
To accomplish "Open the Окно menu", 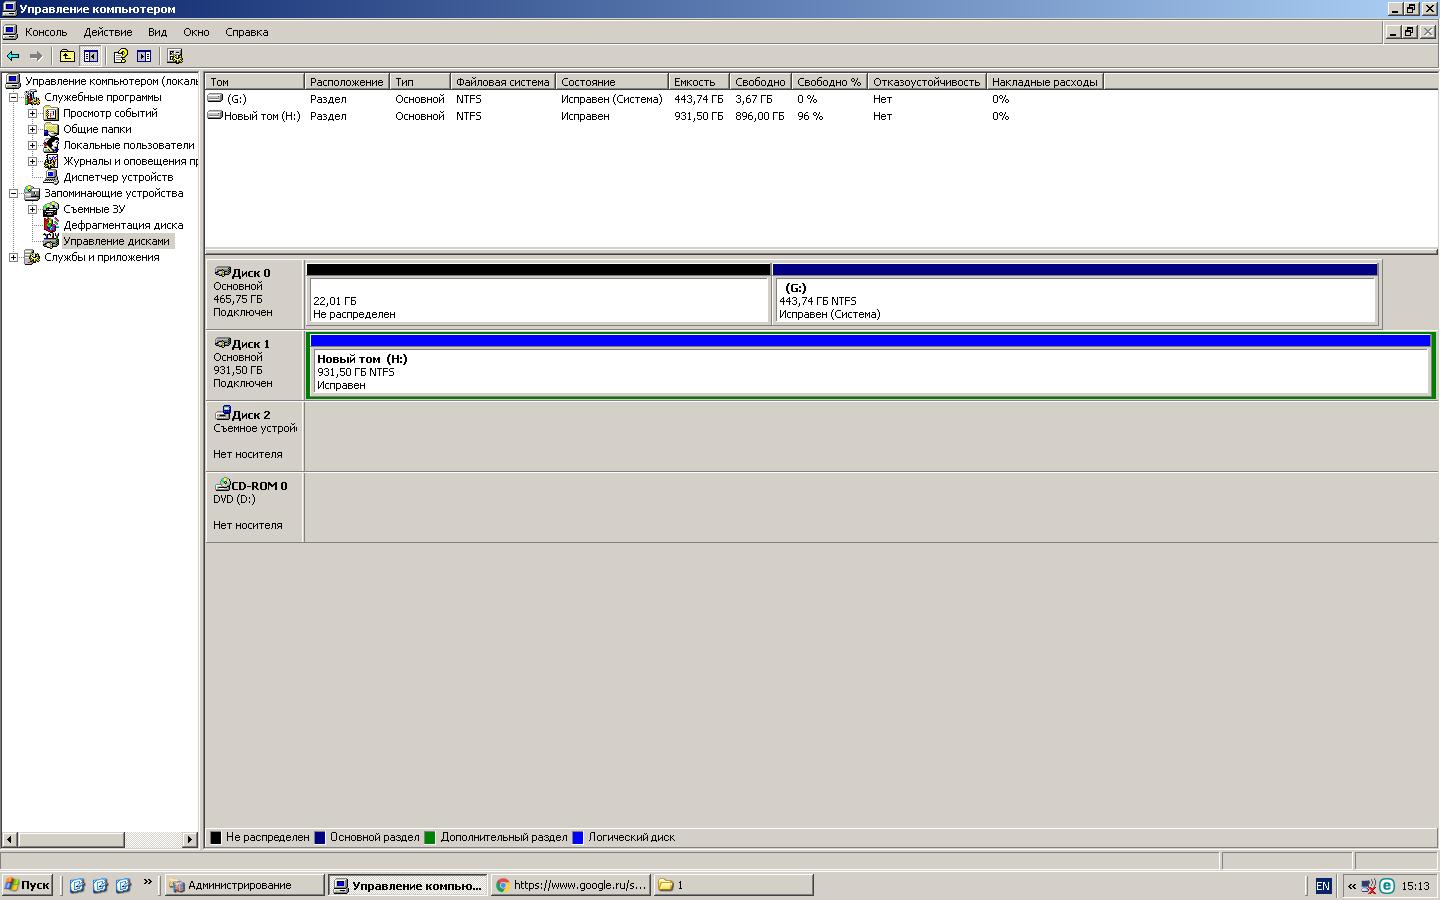I will tap(196, 32).
